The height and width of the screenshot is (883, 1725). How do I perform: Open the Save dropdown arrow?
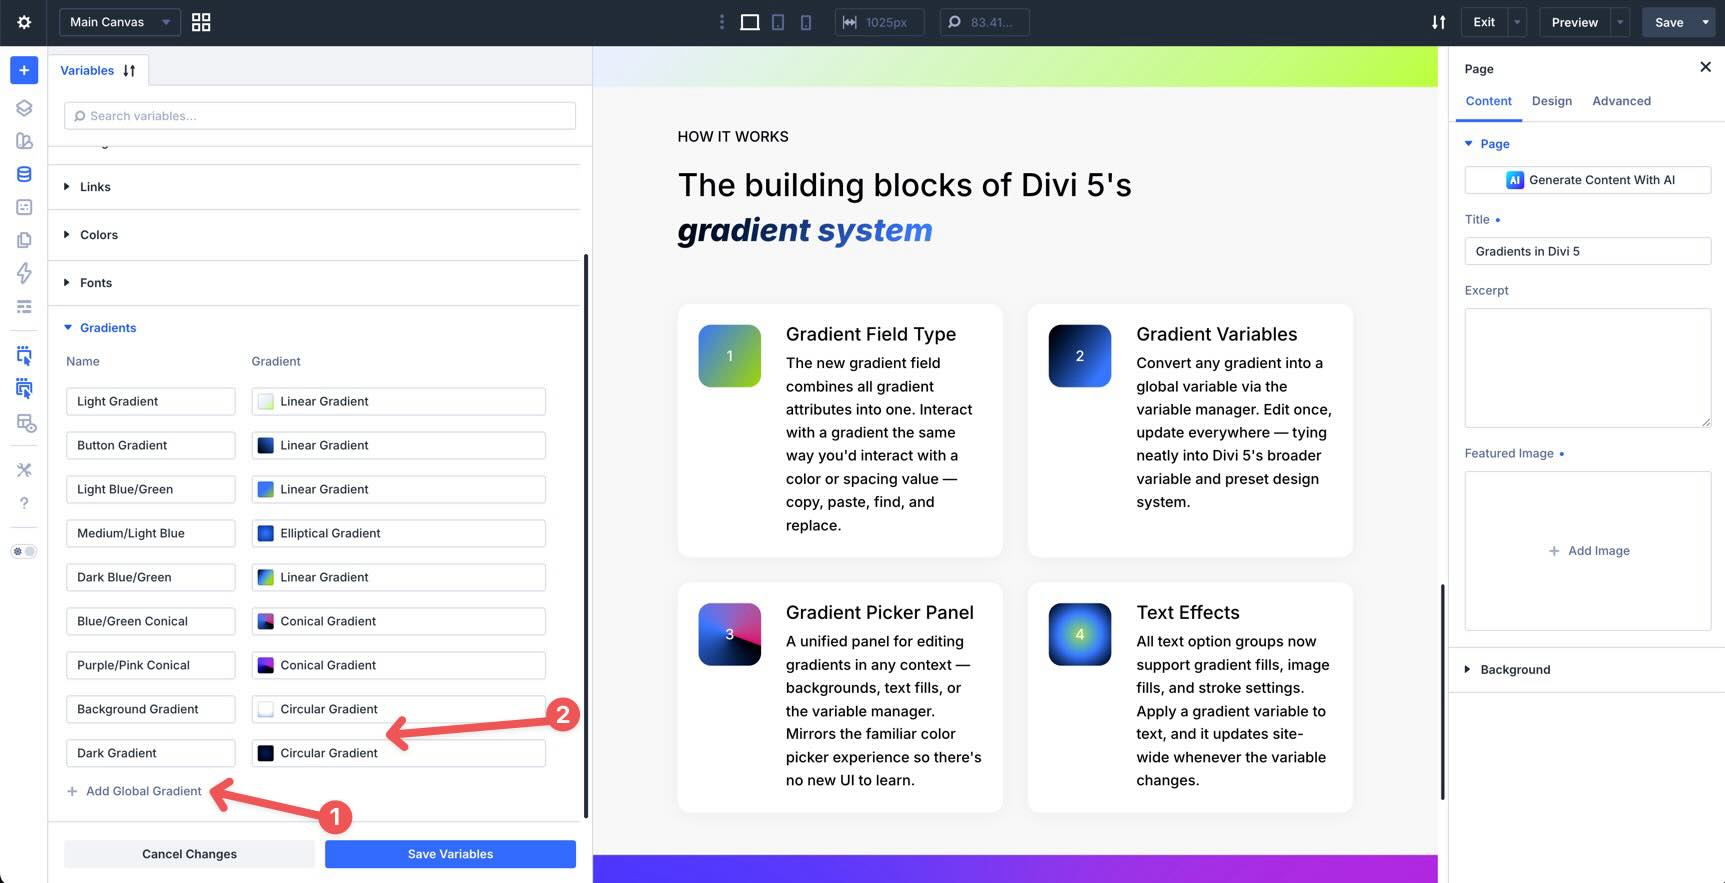[x=1705, y=22]
